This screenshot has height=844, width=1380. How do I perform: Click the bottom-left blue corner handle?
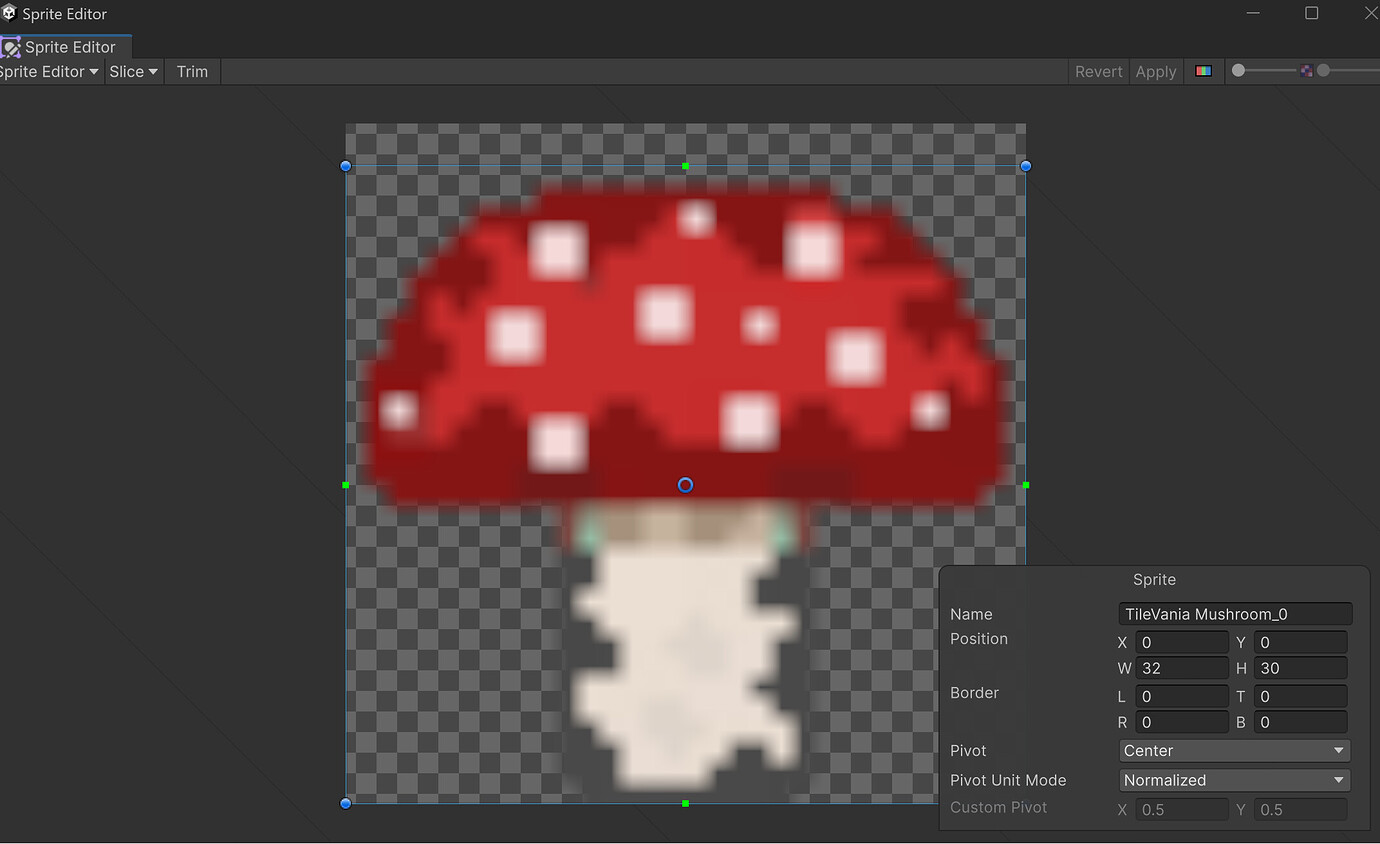coord(345,803)
